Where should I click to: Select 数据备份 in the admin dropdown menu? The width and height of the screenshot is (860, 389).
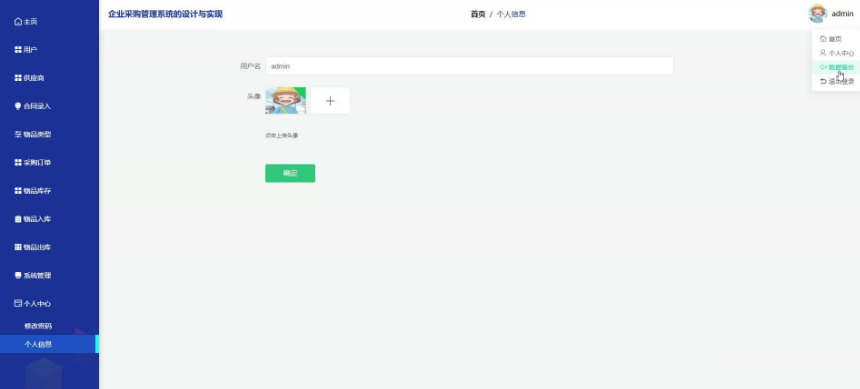[836, 67]
